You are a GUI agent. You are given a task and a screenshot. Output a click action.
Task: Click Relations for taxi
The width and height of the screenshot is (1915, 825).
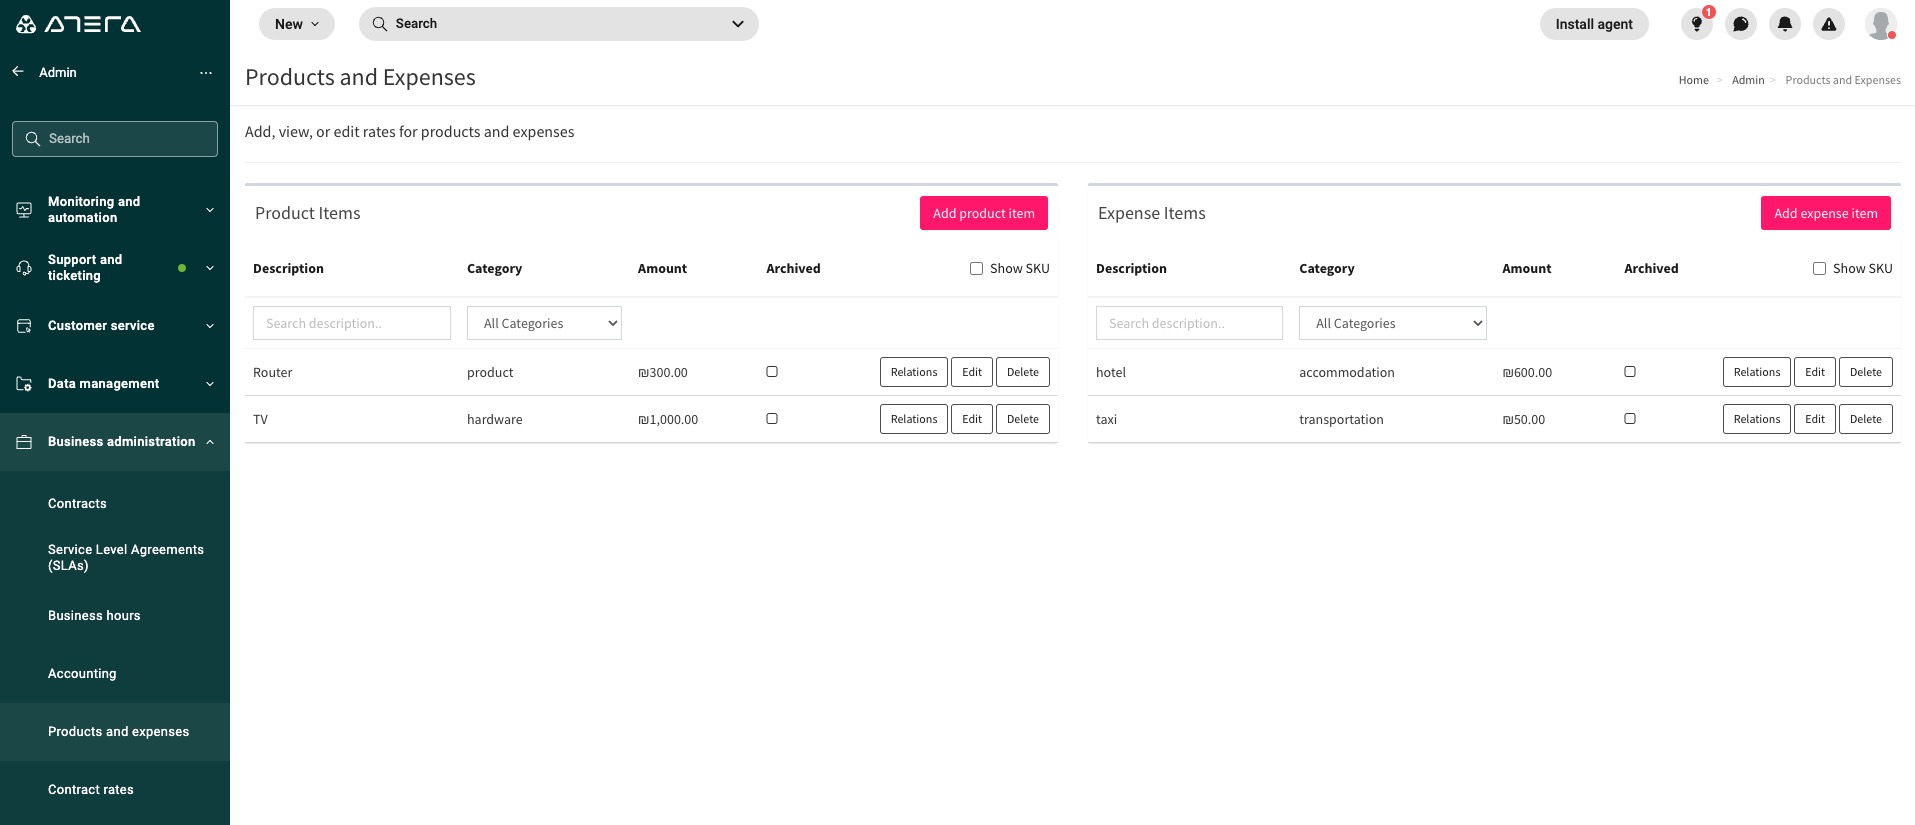[1757, 419]
